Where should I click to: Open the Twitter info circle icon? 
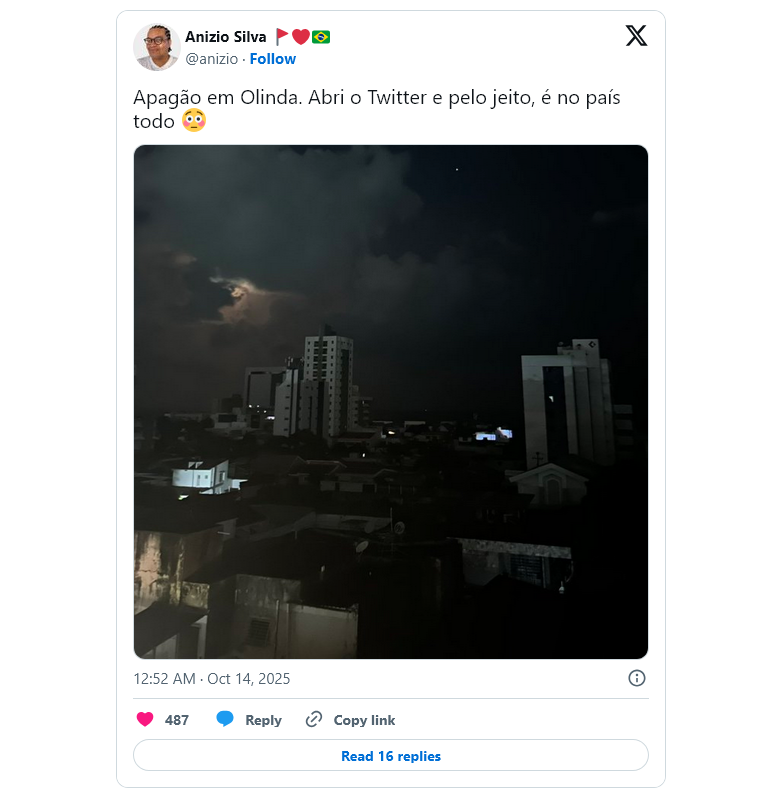[637, 678]
